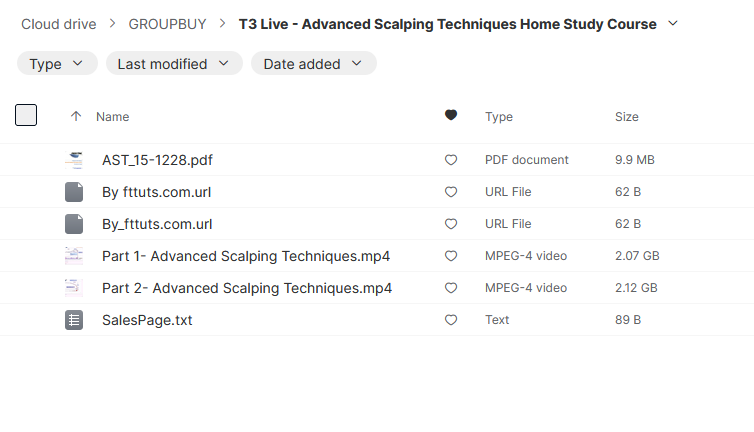Click heart icon beside Part 2 video
This screenshot has width=754, height=432.
point(451,288)
